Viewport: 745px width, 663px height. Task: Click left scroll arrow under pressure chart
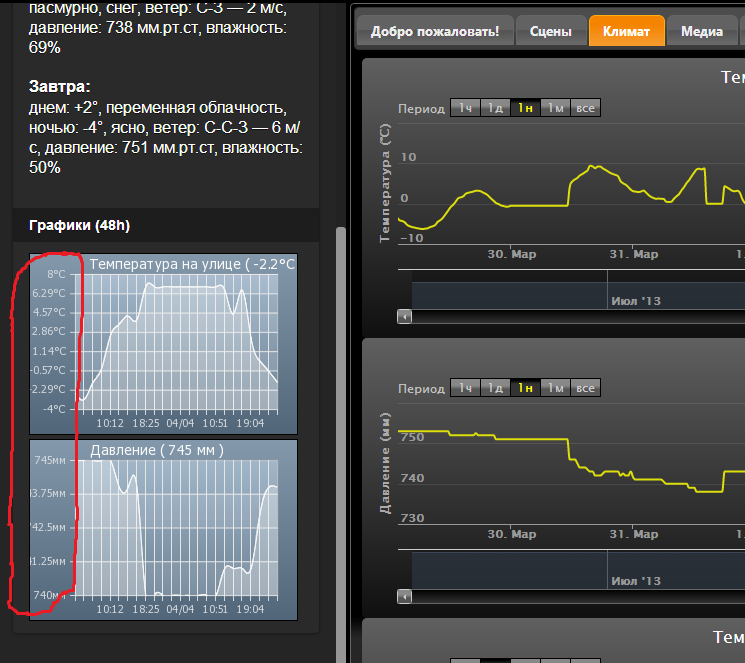[x=404, y=597]
